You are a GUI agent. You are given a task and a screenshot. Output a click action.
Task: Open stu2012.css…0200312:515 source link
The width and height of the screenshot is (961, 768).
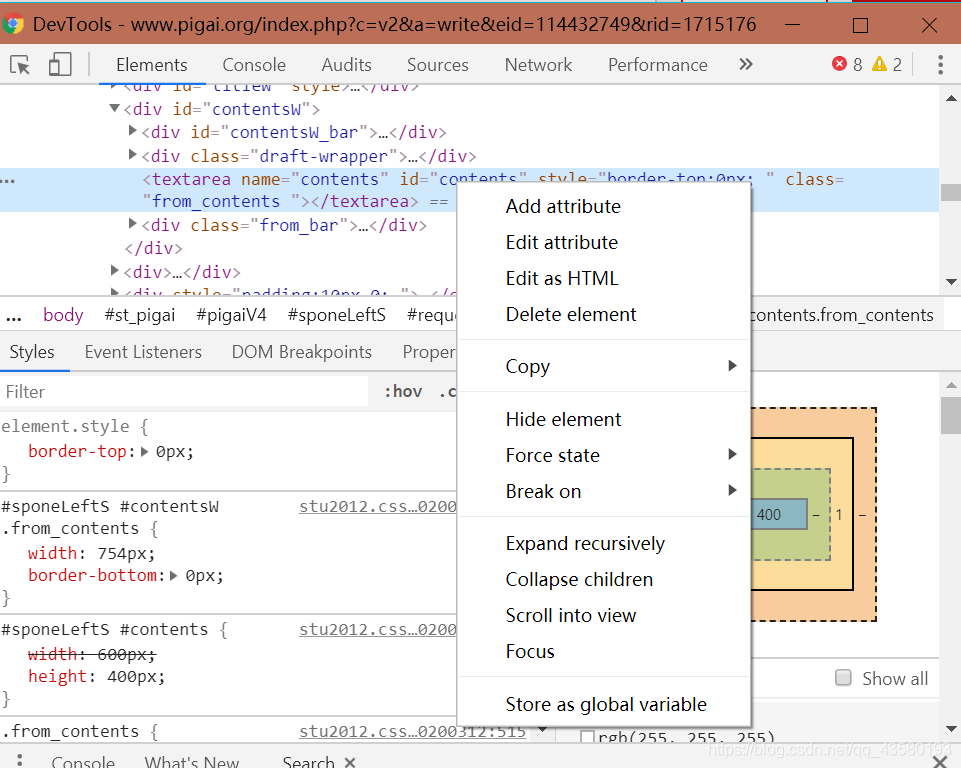coord(412,731)
